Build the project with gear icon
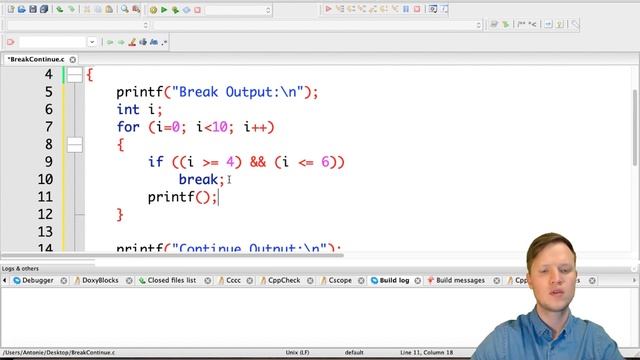Viewport: 640px width, 360px height. point(153,9)
